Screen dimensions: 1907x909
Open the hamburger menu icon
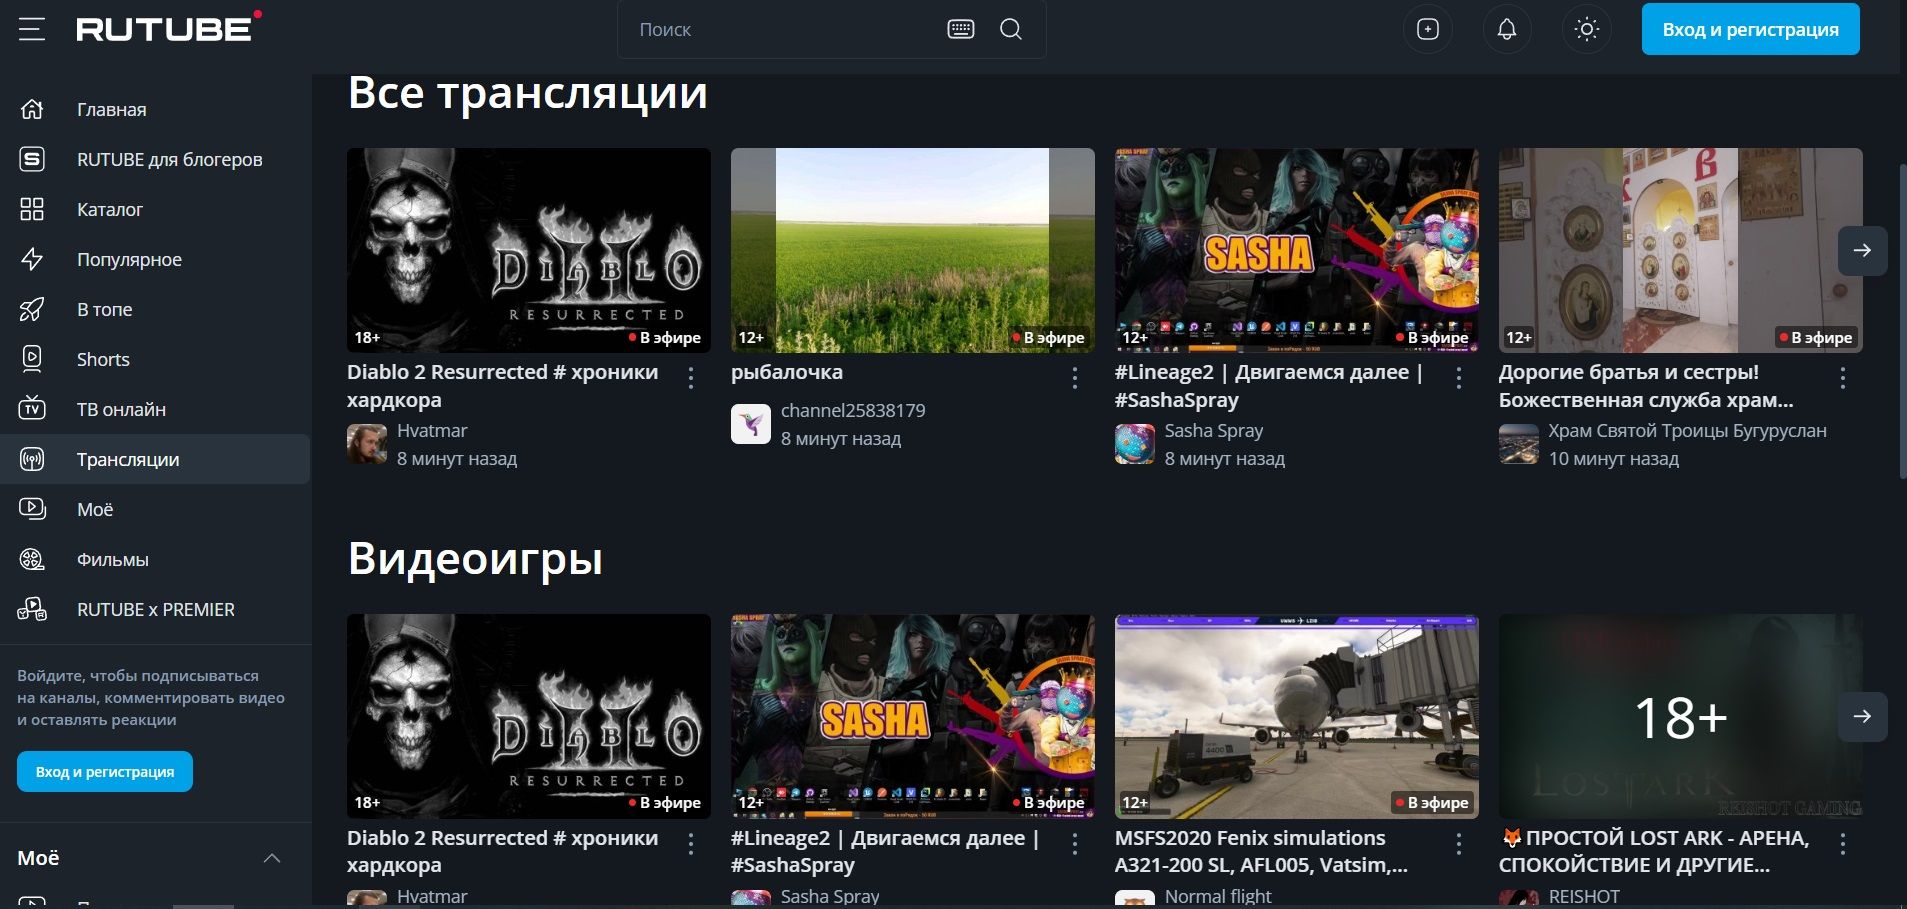pyautogui.click(x=32, y=29)
